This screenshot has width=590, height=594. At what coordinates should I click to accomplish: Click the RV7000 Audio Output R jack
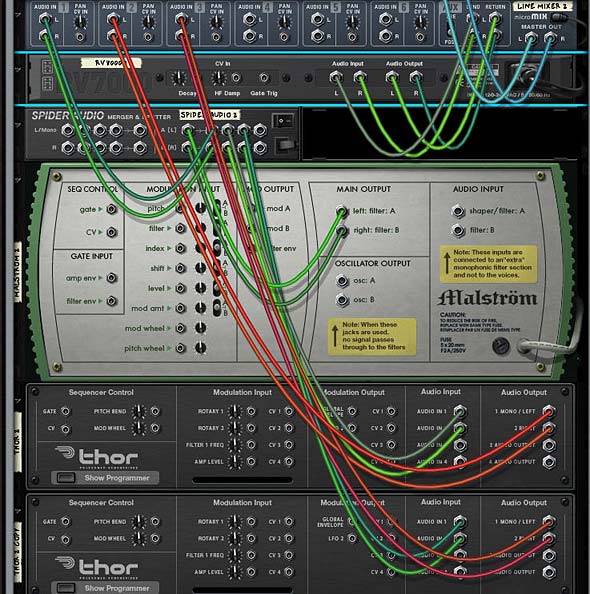pos(416,78)
